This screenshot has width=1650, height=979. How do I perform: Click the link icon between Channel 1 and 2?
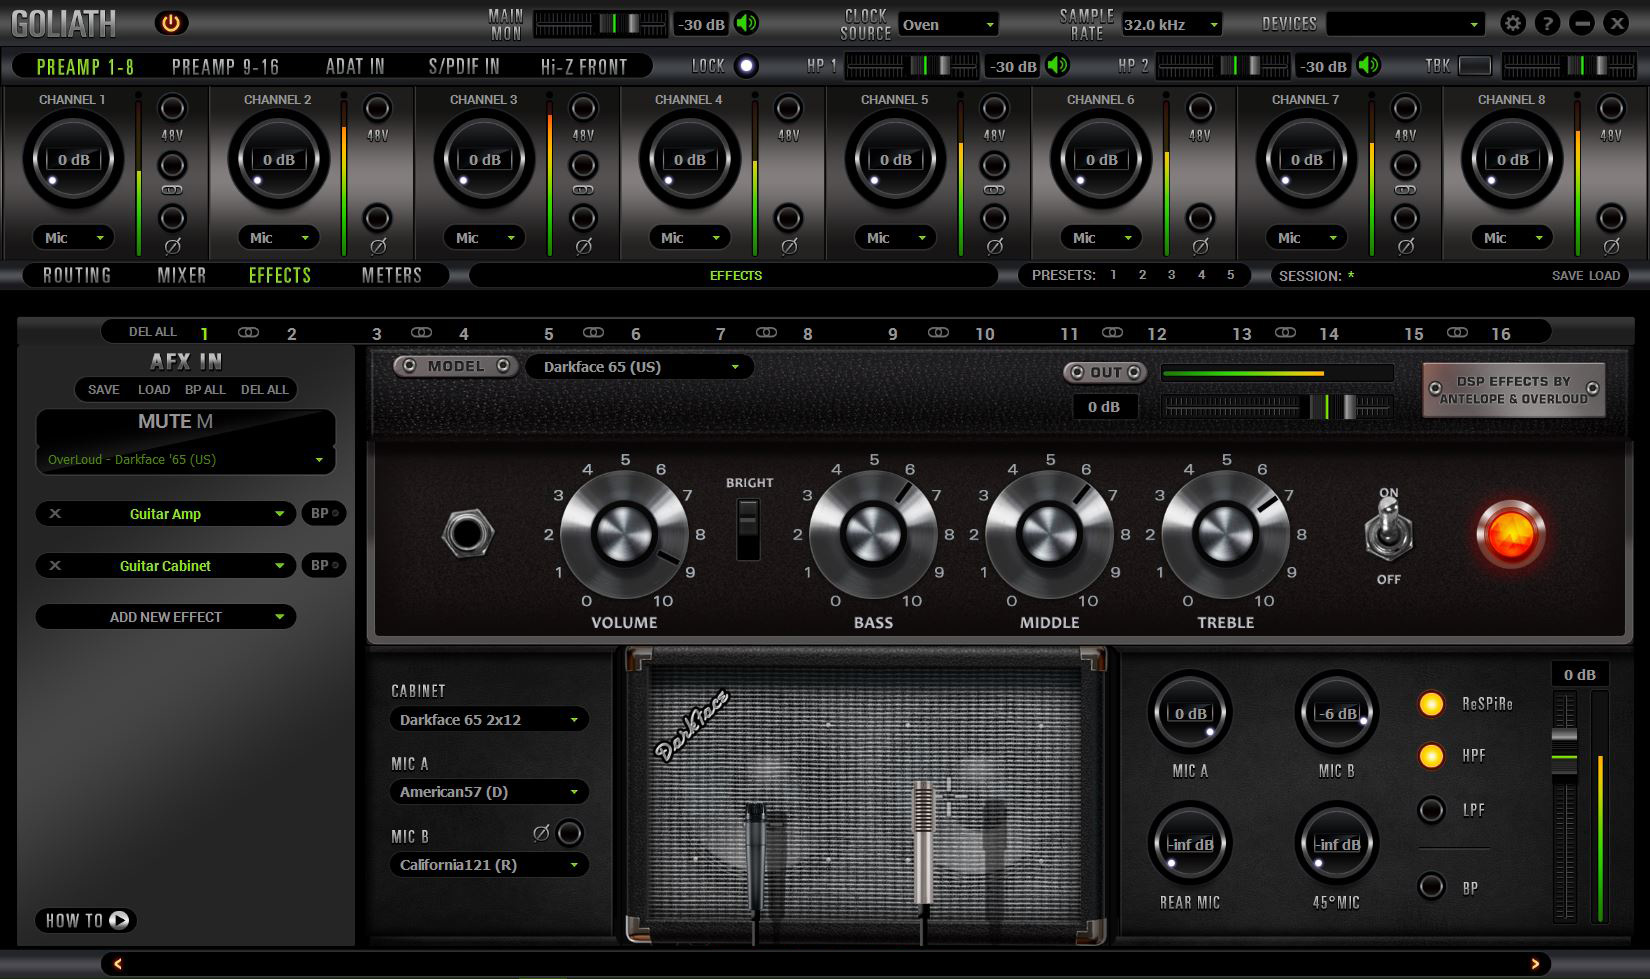(172, 190)
